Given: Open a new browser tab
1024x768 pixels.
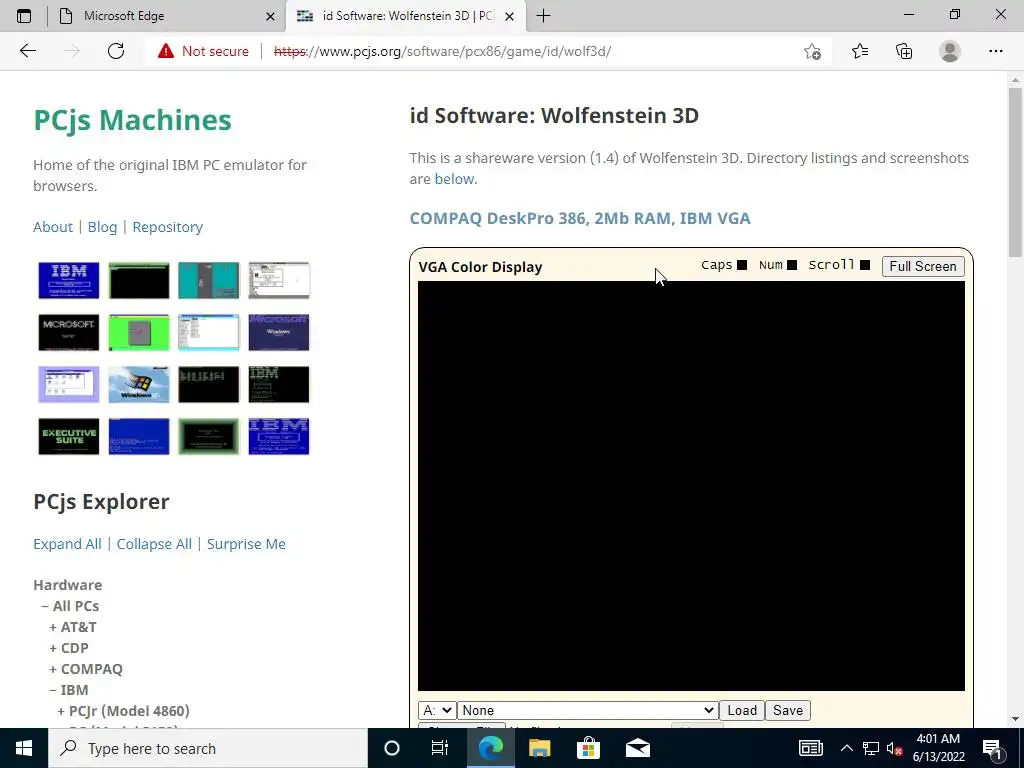Looking at the screenshot, I should click(x=543, y=16).
